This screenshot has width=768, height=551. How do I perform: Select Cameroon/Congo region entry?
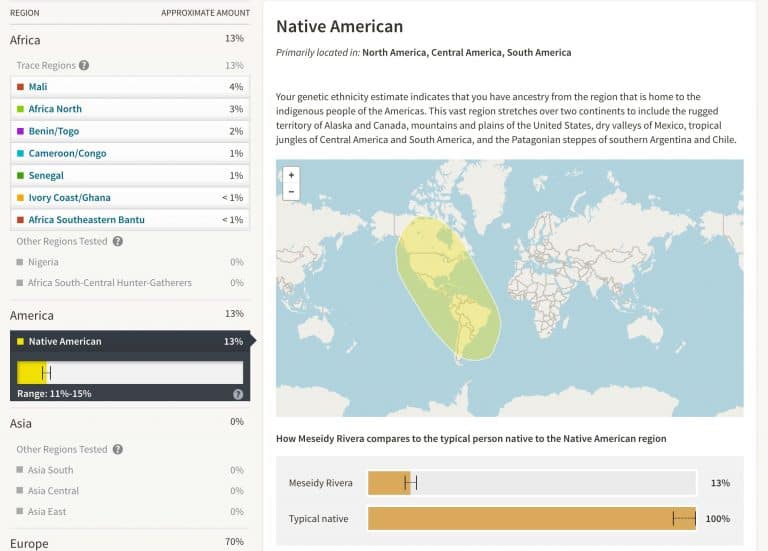coord(130,153)
